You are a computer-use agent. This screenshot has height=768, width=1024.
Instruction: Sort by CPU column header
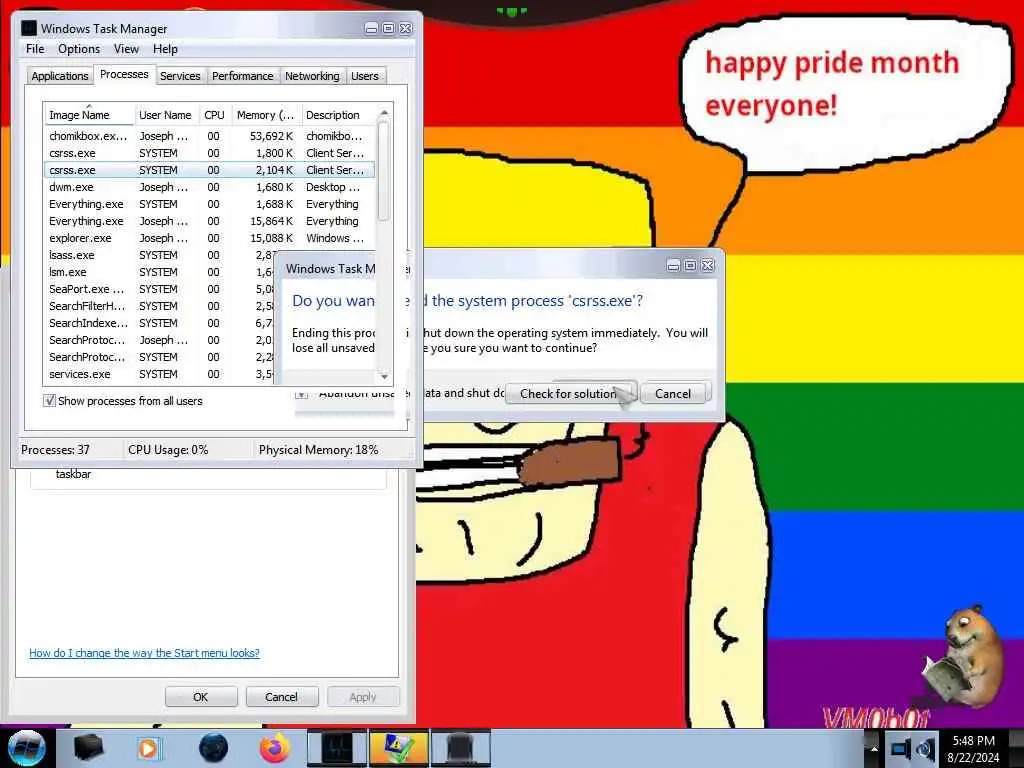tap(214, 115)
